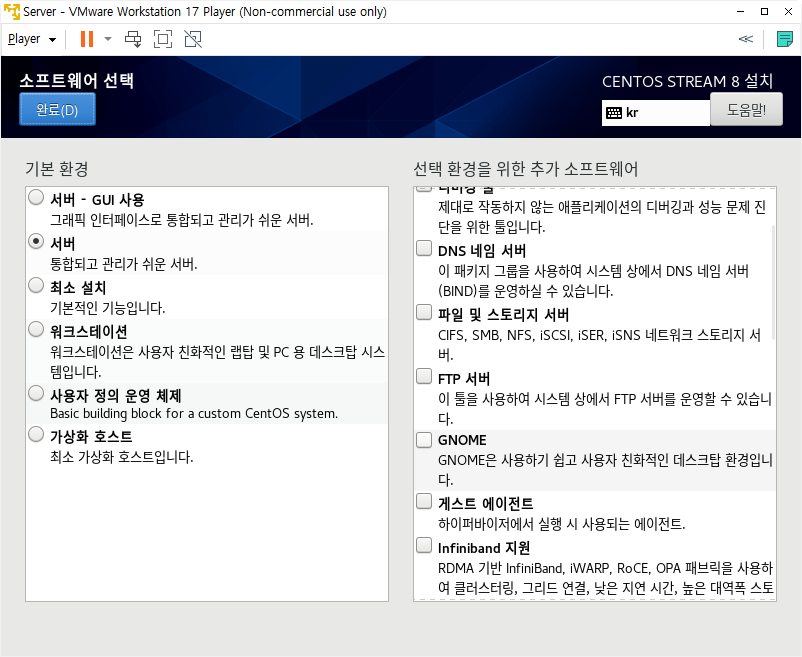Open the power options dropdown arrow

107,39
